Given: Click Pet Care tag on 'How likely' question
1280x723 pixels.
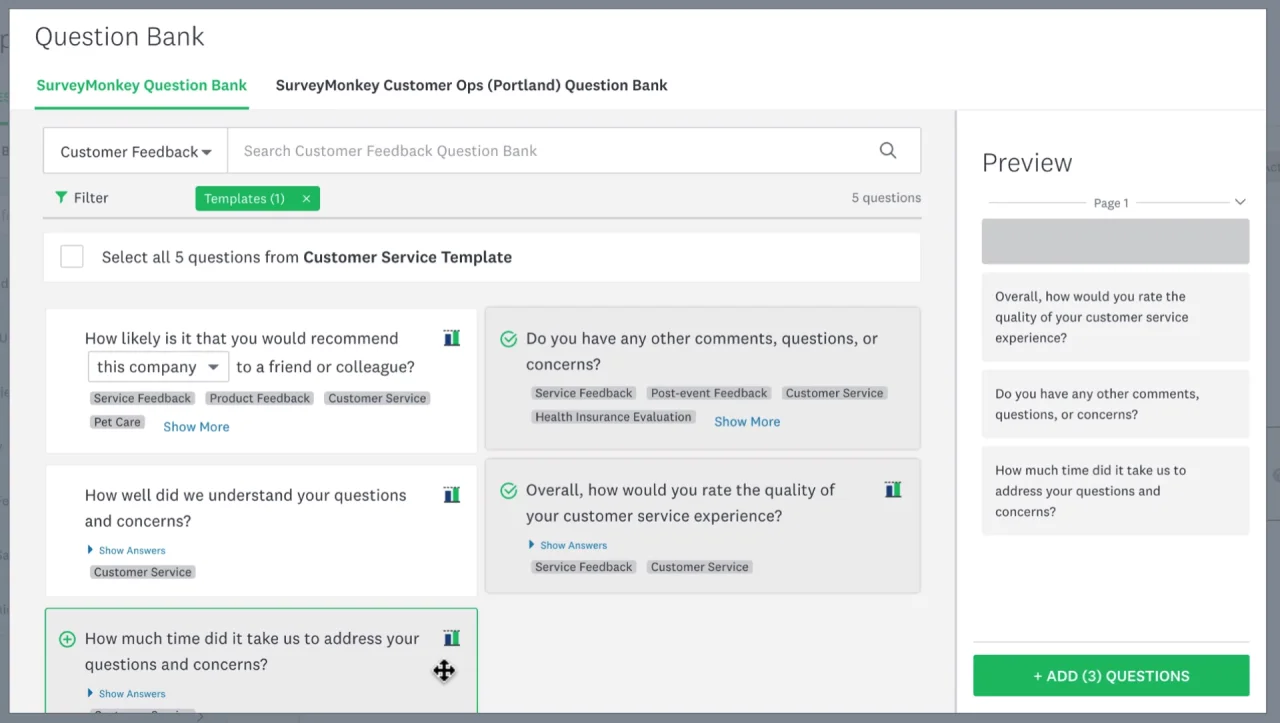Looking at the screenshot, I should tap(117, 422).
